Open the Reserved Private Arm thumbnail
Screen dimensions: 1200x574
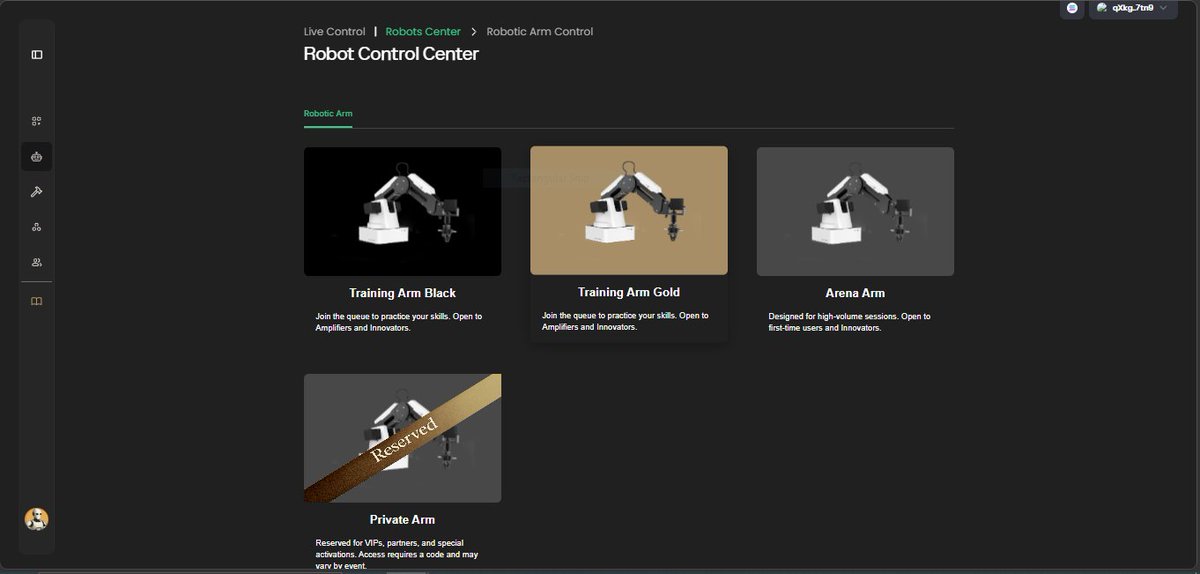pos(403,438)
